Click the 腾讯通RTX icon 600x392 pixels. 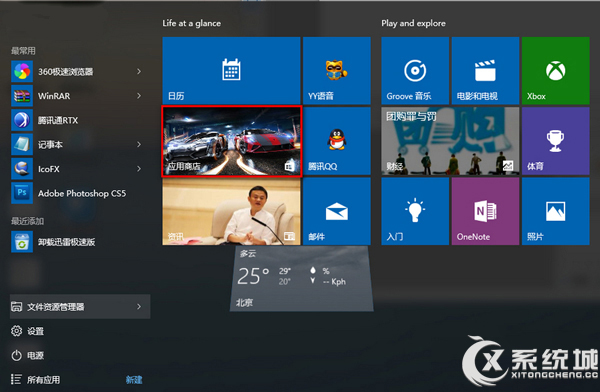(x=22, y=120)
